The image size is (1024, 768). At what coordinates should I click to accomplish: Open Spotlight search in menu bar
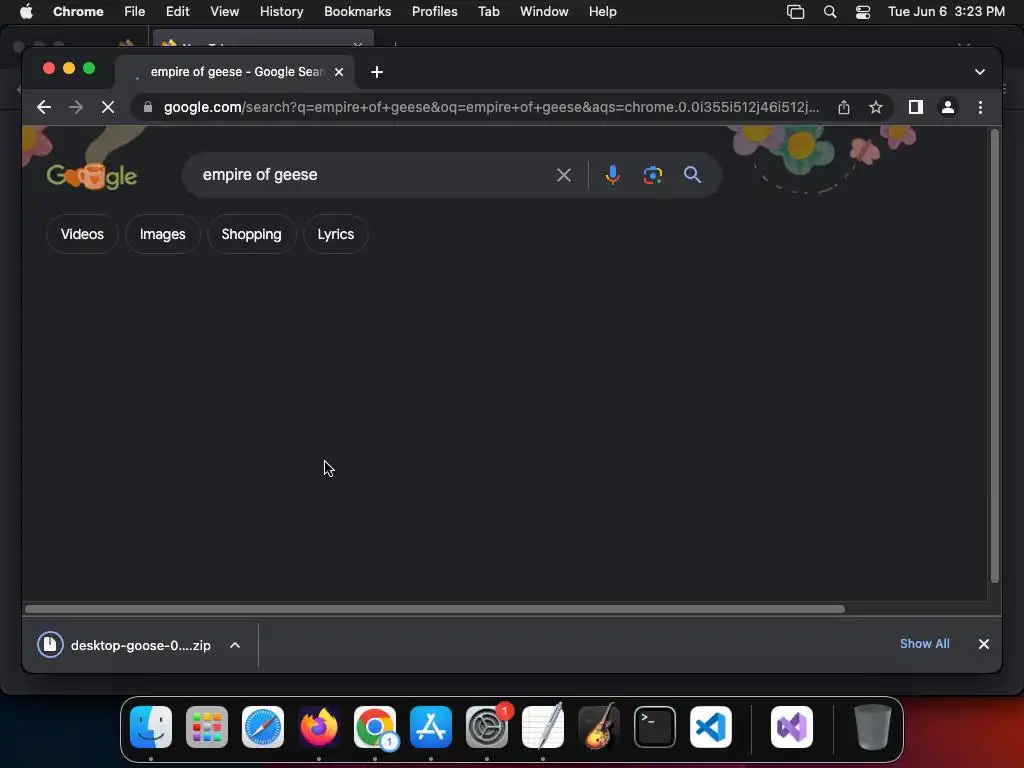[x=829, y=12]
